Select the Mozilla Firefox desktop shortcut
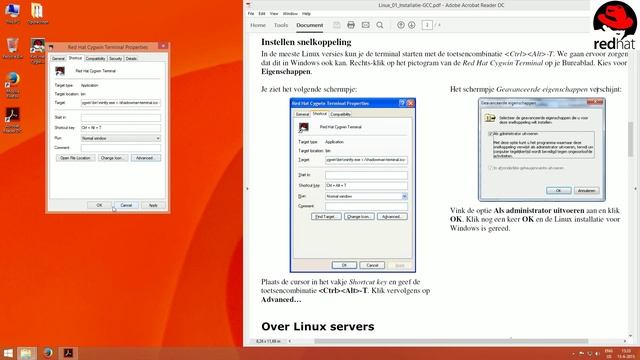 [x=12, y=85]
